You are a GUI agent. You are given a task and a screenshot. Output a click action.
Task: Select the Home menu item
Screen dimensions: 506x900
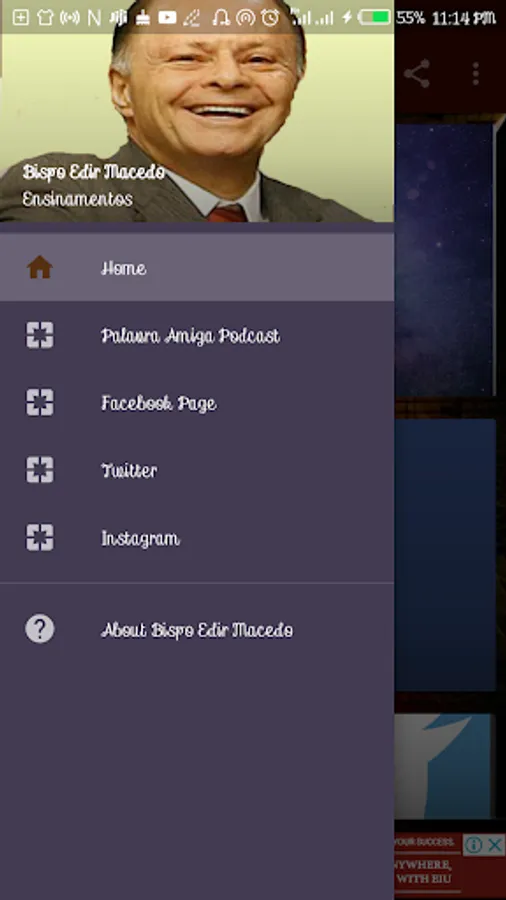(x=197, y=267)
